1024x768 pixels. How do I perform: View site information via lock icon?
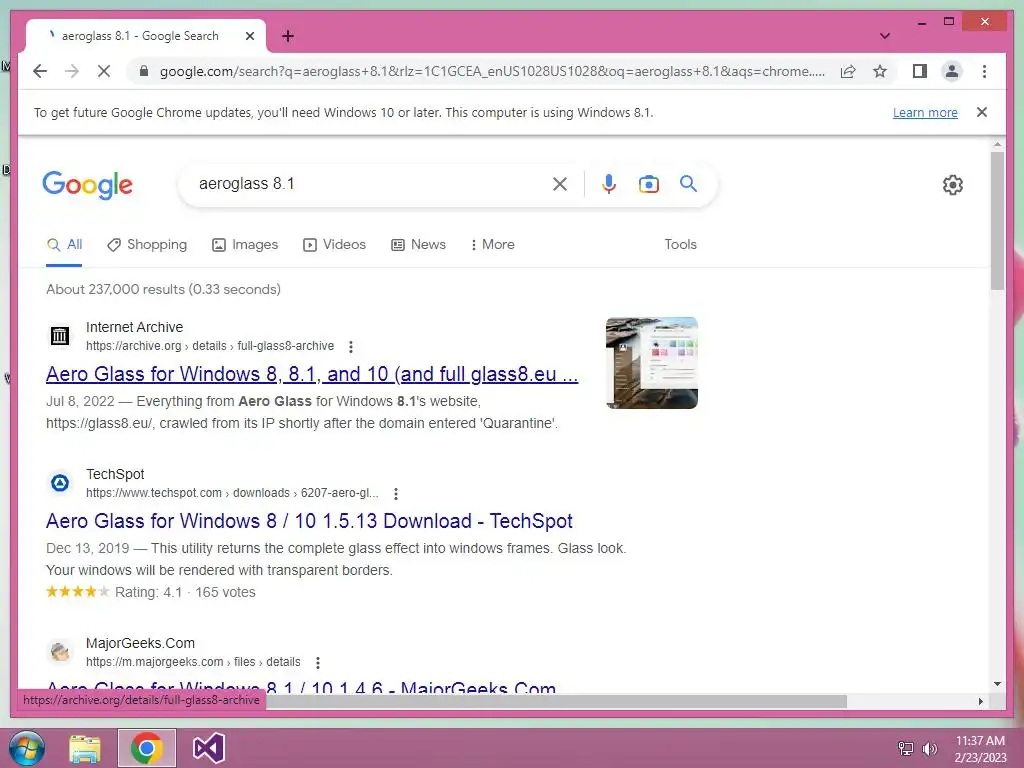coord(144,71)
